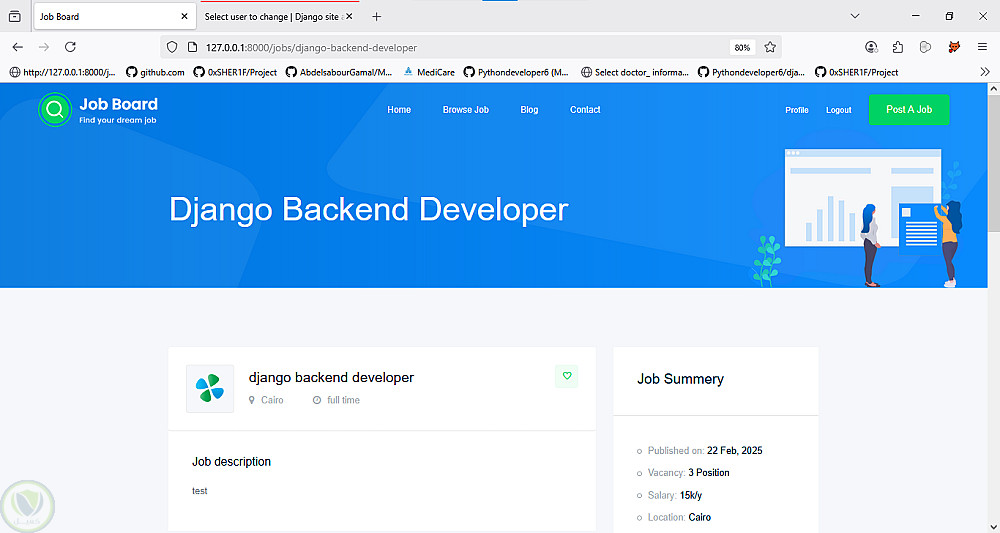The height and width of the screenshot is (533, 1000).
Task: Open the AbdelsabourGamal bookmark
Action: [x=339, y=72]
